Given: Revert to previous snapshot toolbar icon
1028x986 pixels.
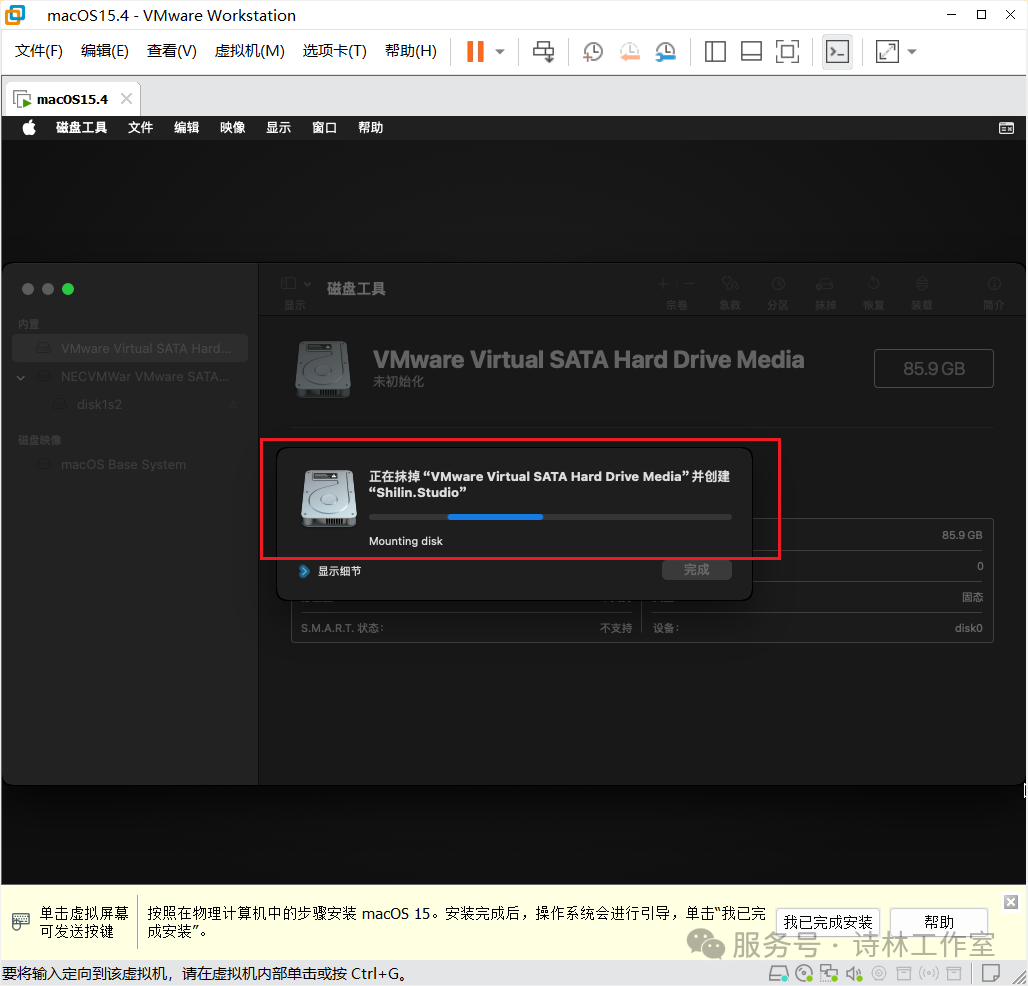Looking at the screenshot, I should click(629, 52).
